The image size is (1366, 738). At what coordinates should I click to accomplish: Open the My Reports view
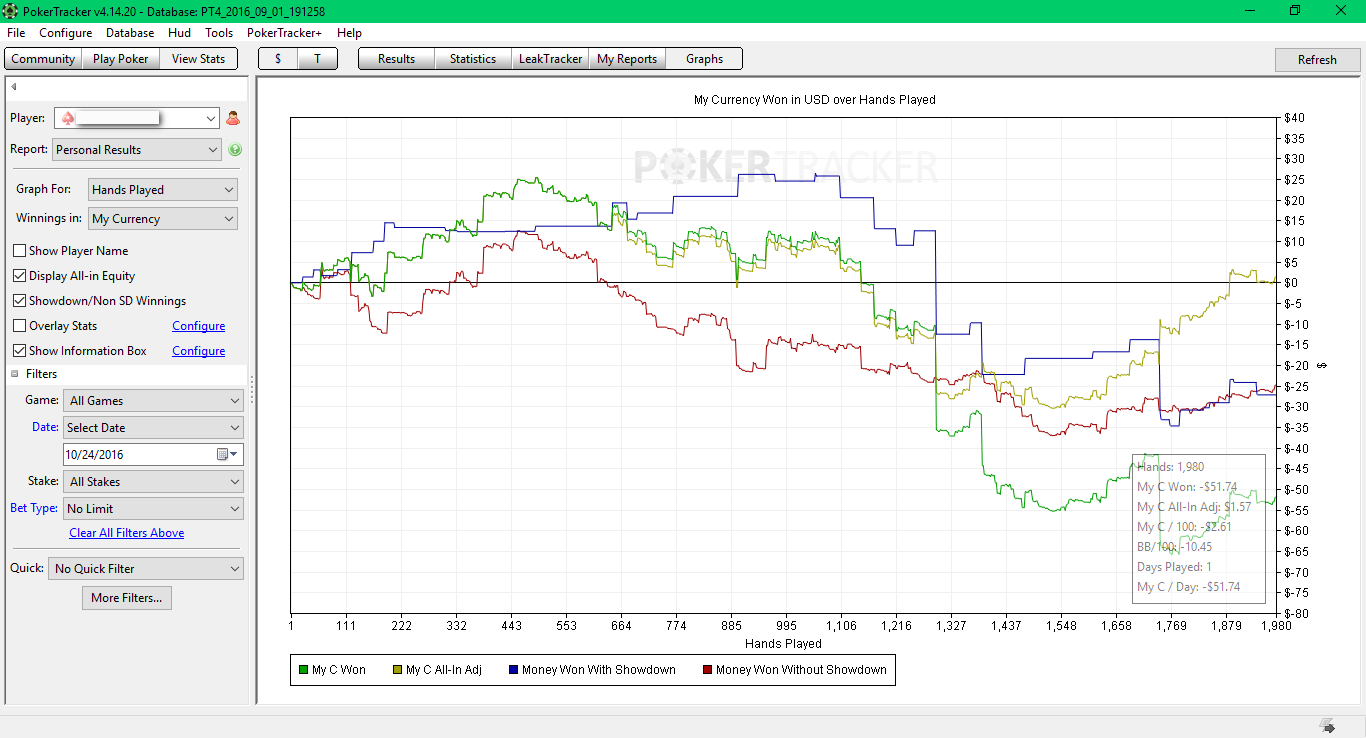pyautogui.click(x=627, y=59)
